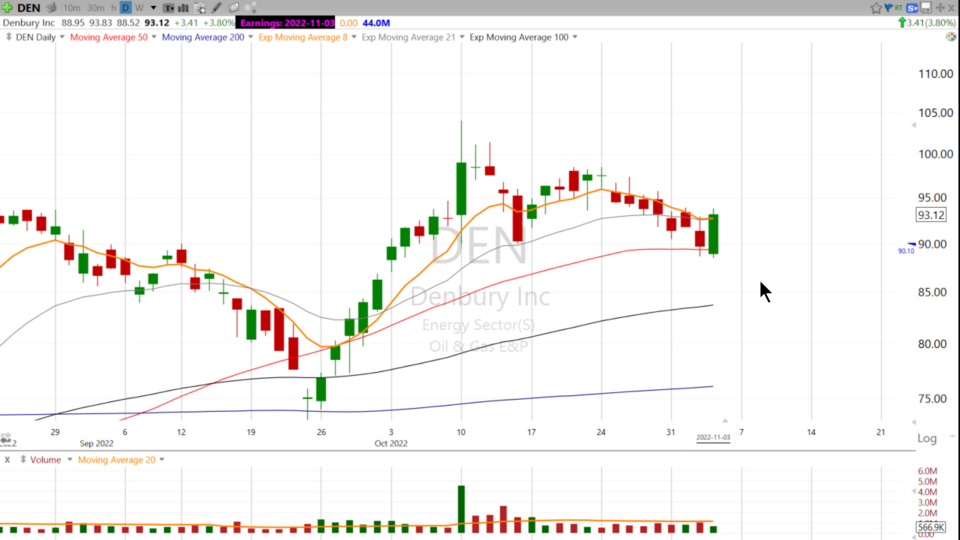960x540 pixels.
Task: Expand the Volume dropdown arrow
Action: 69,460
